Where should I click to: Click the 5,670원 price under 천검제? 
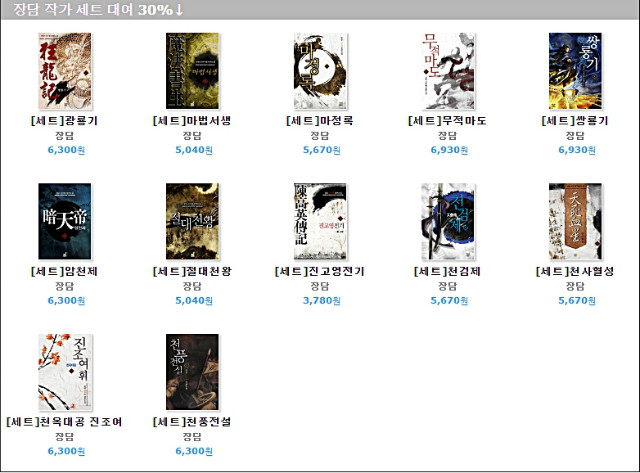[x=449, y=300]
